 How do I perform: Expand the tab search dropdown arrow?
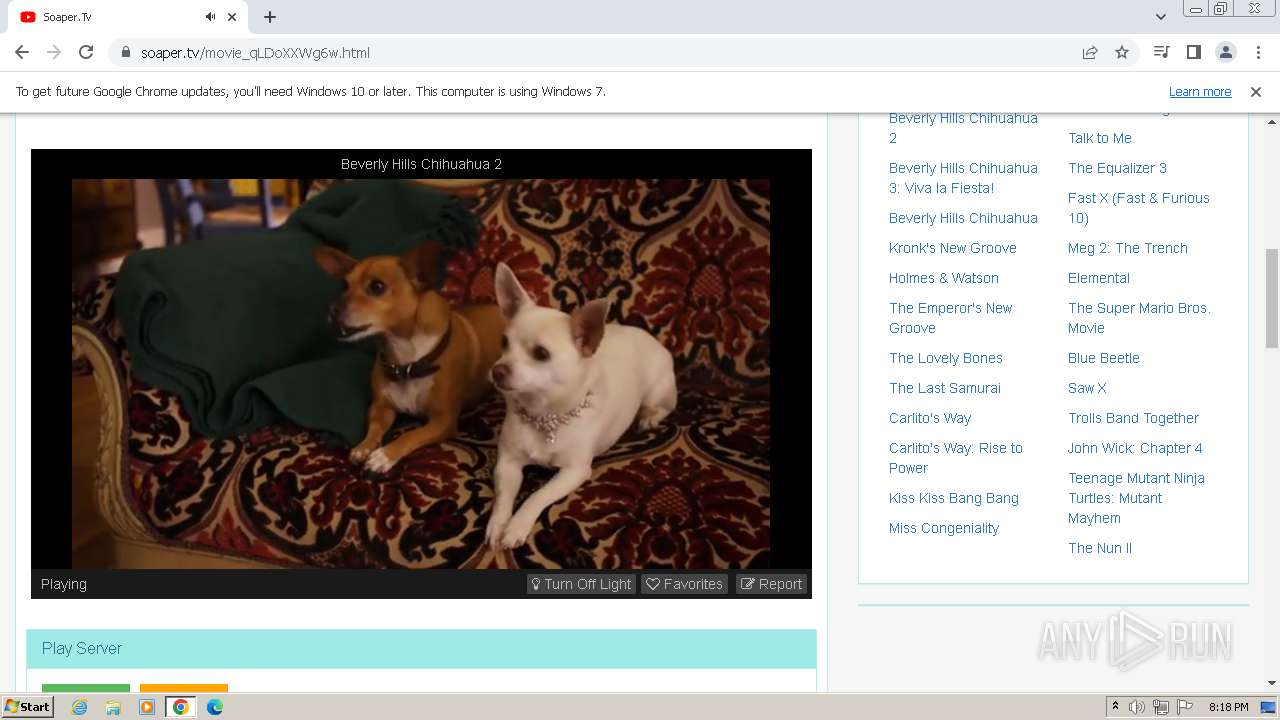pyautogui.click(x=1160, y=17)
